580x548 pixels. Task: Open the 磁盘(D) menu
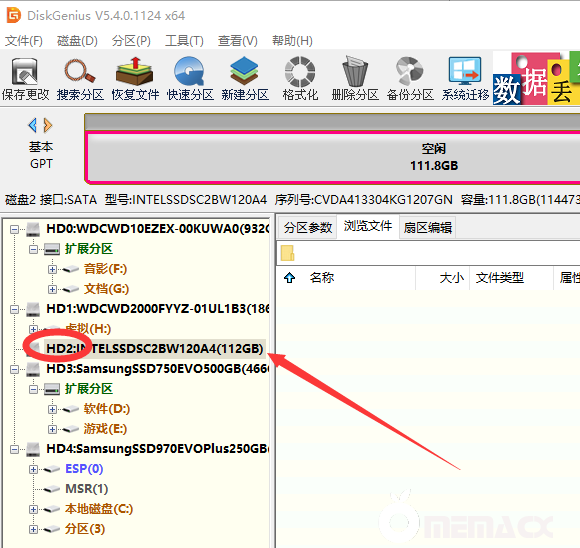77,41
